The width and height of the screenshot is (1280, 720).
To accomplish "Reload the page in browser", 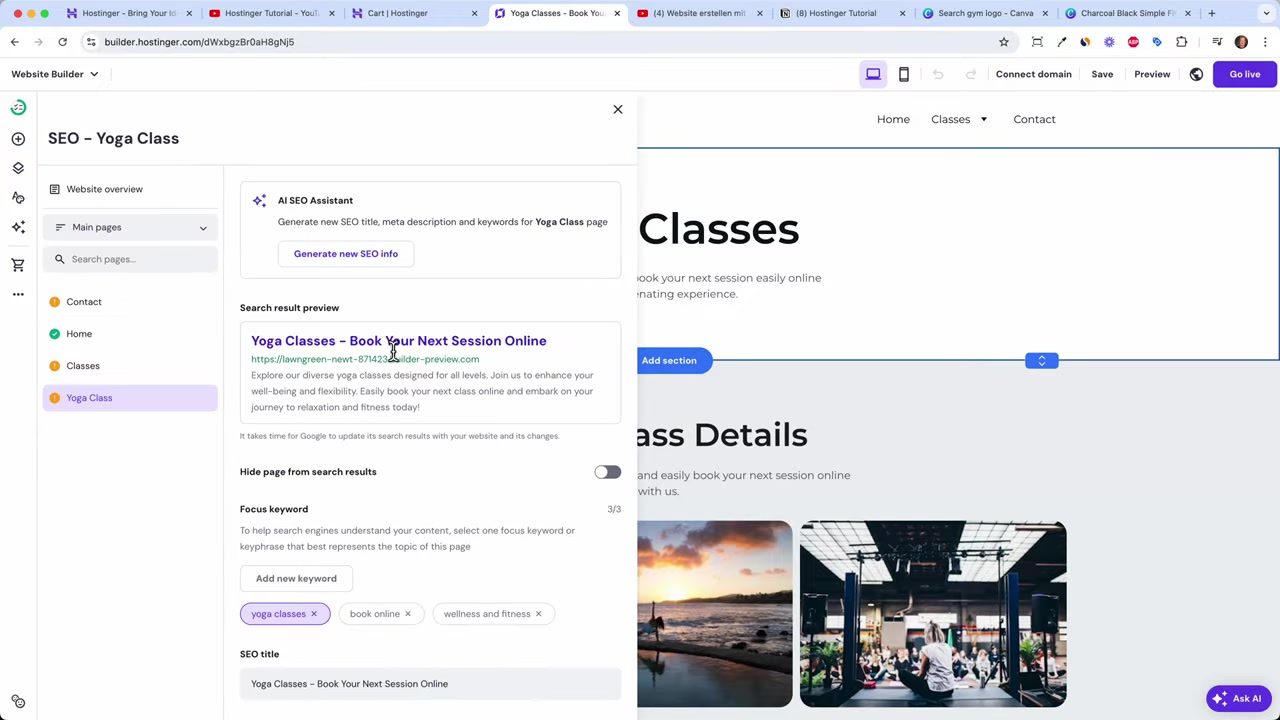I will coord(62,42).
